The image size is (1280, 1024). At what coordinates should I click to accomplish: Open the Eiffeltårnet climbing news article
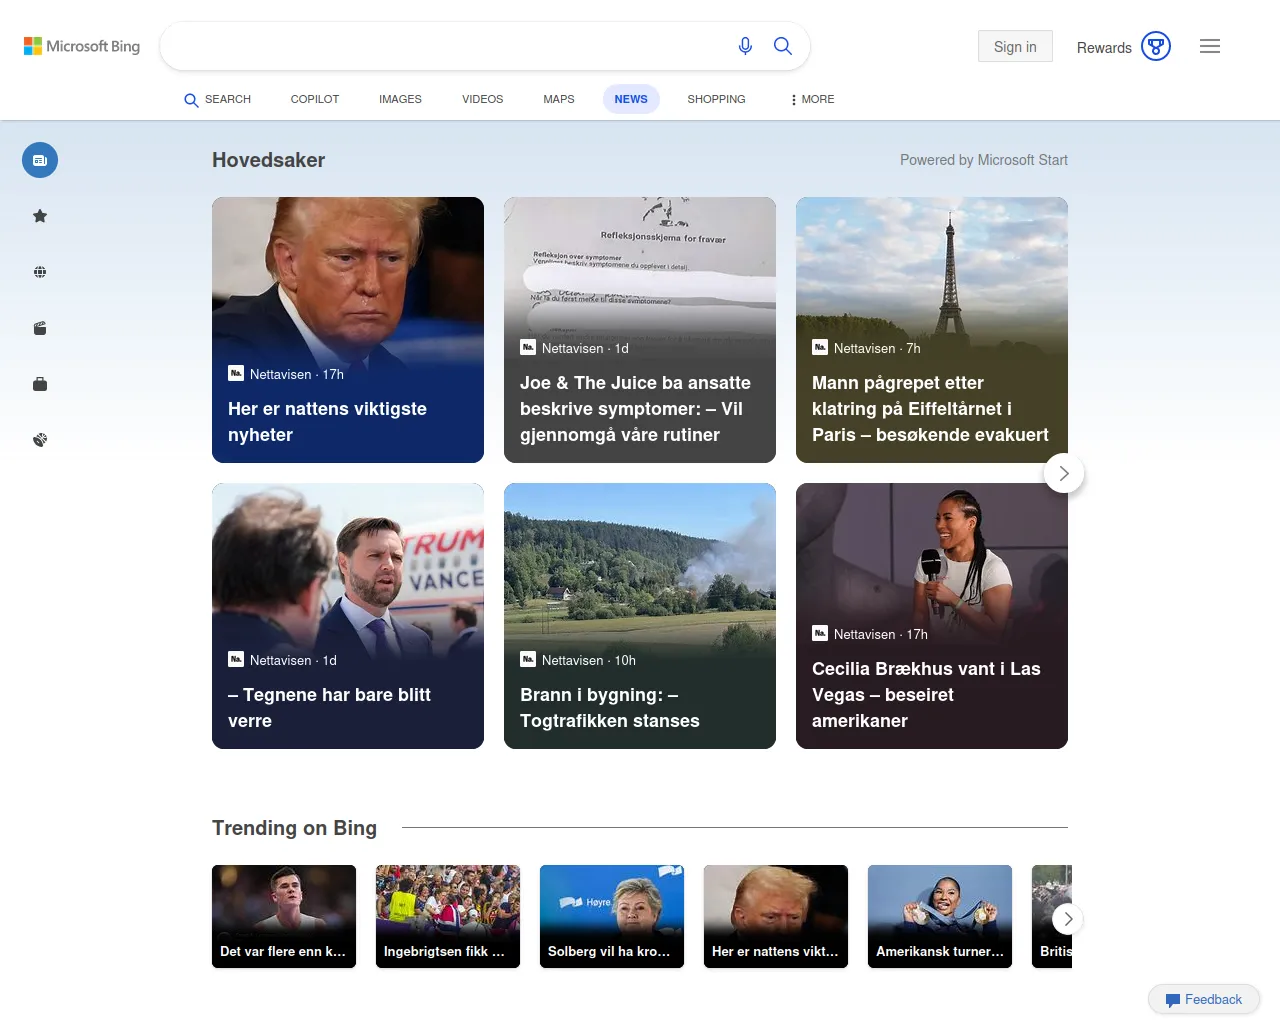[931, 409]
